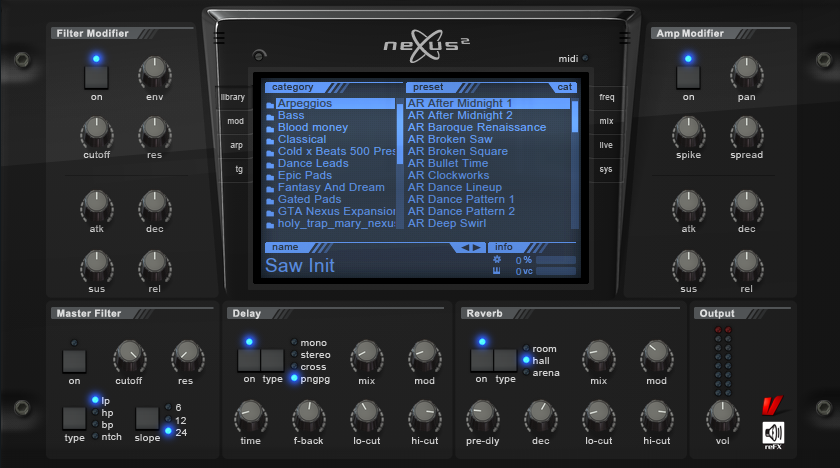This screenshot has height=468, width=840.
Task: Open the mix tab on right side
Action: [606, 121]
